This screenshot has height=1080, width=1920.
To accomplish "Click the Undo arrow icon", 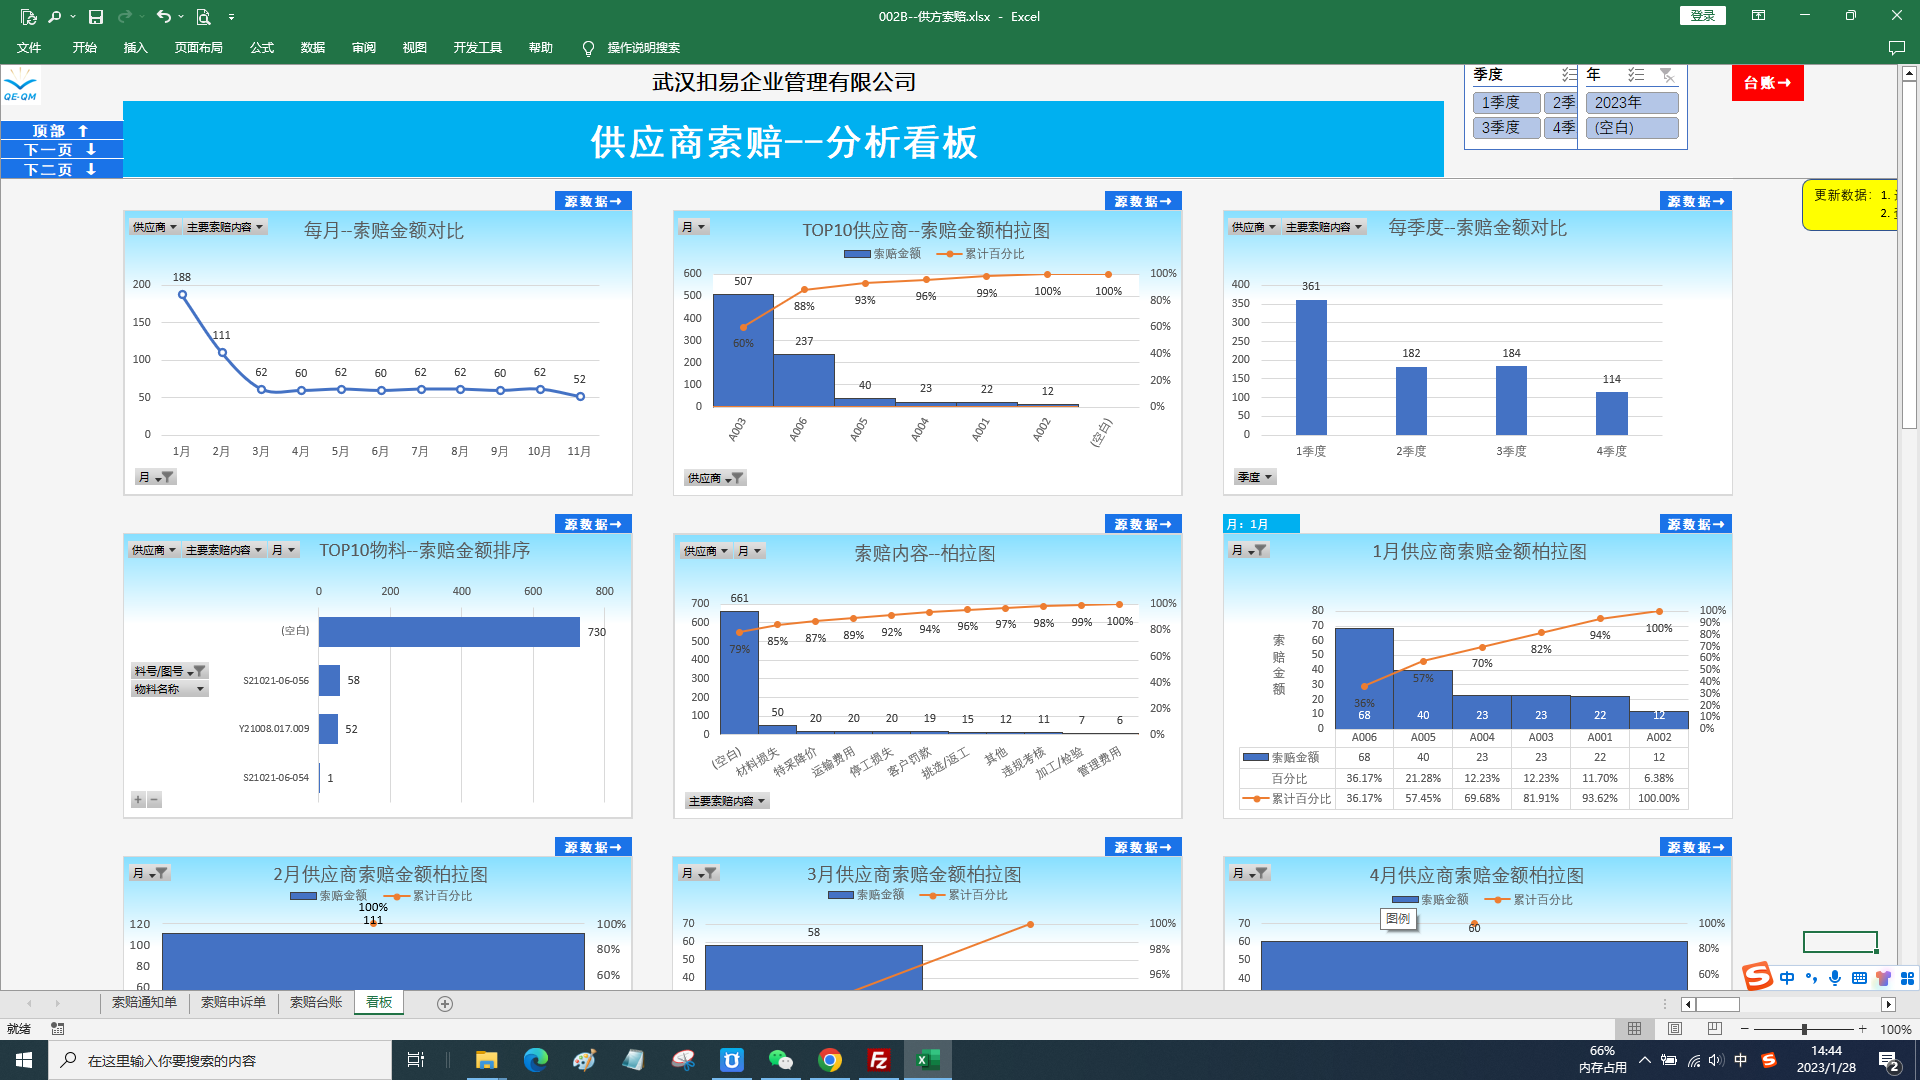I will click(x=164, y=16).
